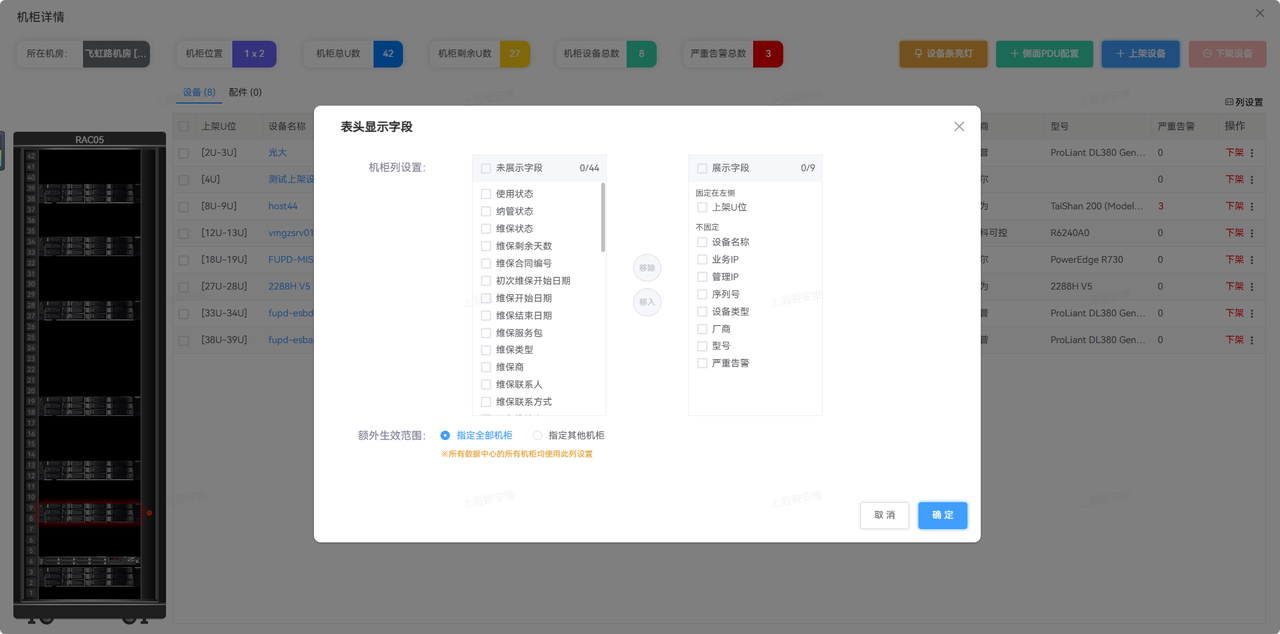The width and height of the screenshot is (1280, 634).
Task: Check the 纳管状态 field checkbox
Action: pyautogui.click(x=486, y=211)
